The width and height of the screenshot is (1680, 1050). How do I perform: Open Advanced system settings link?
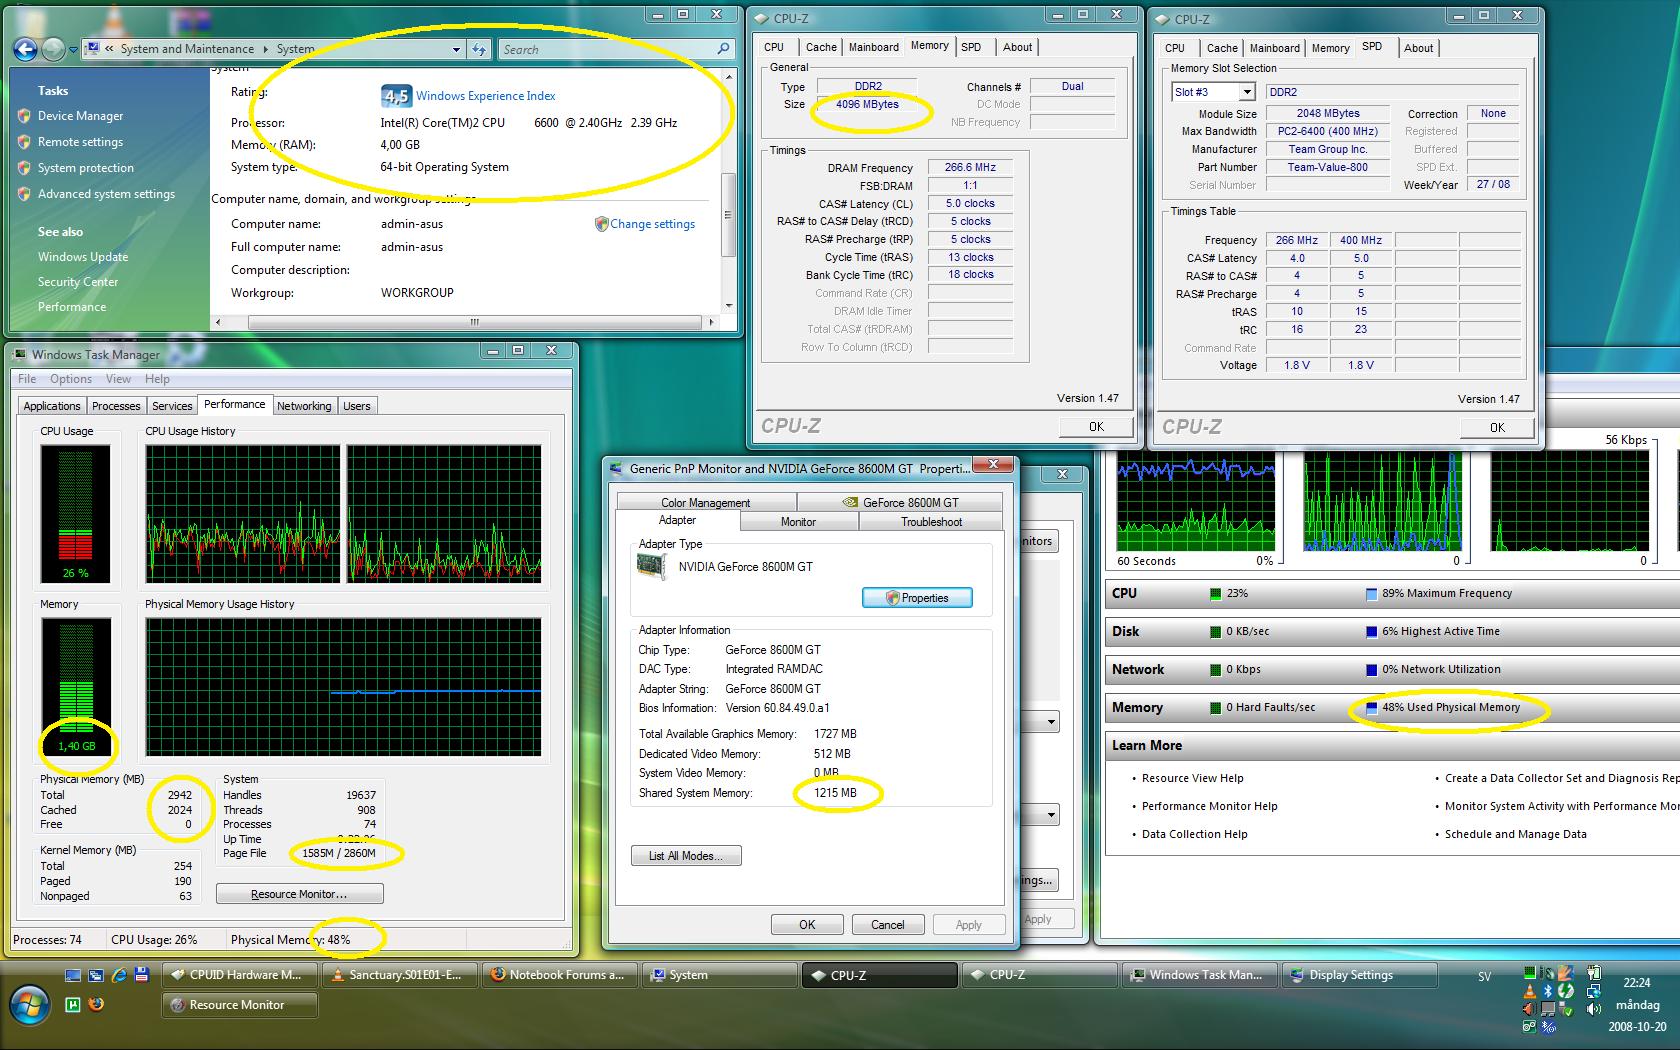coord(106,194)
